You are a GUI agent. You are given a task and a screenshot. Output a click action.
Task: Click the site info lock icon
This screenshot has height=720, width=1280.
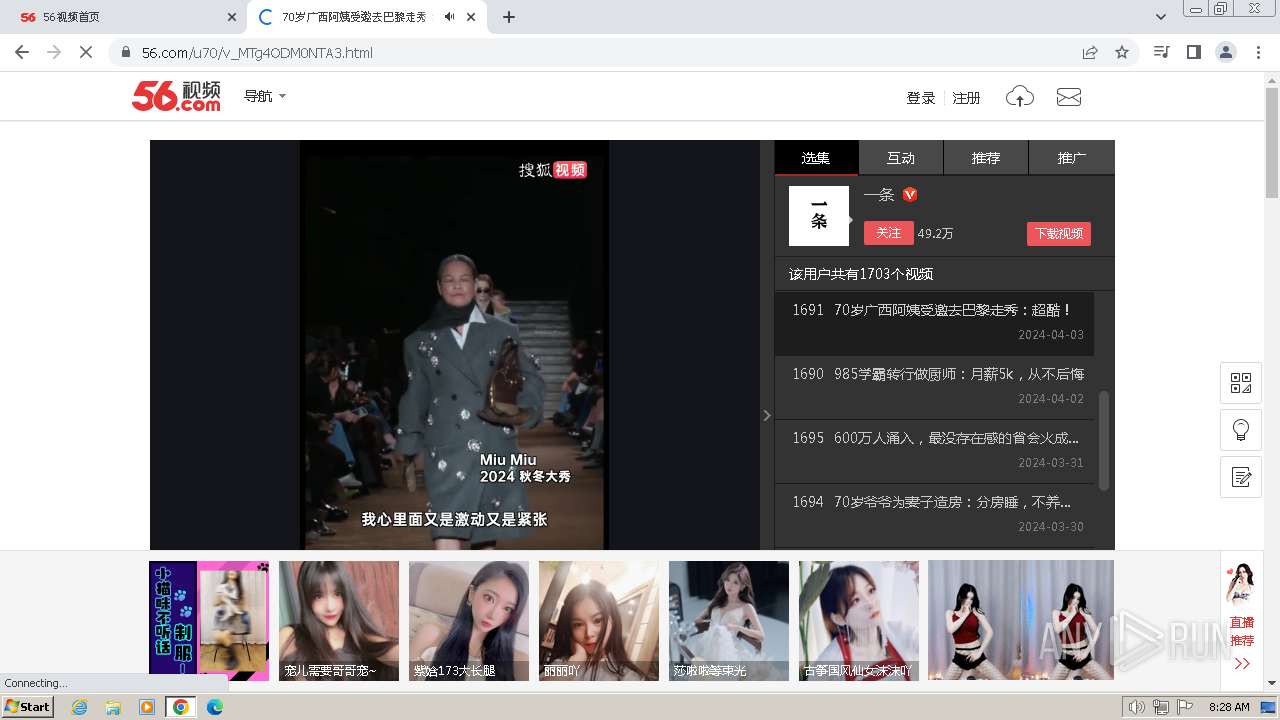tap(125, 52)
